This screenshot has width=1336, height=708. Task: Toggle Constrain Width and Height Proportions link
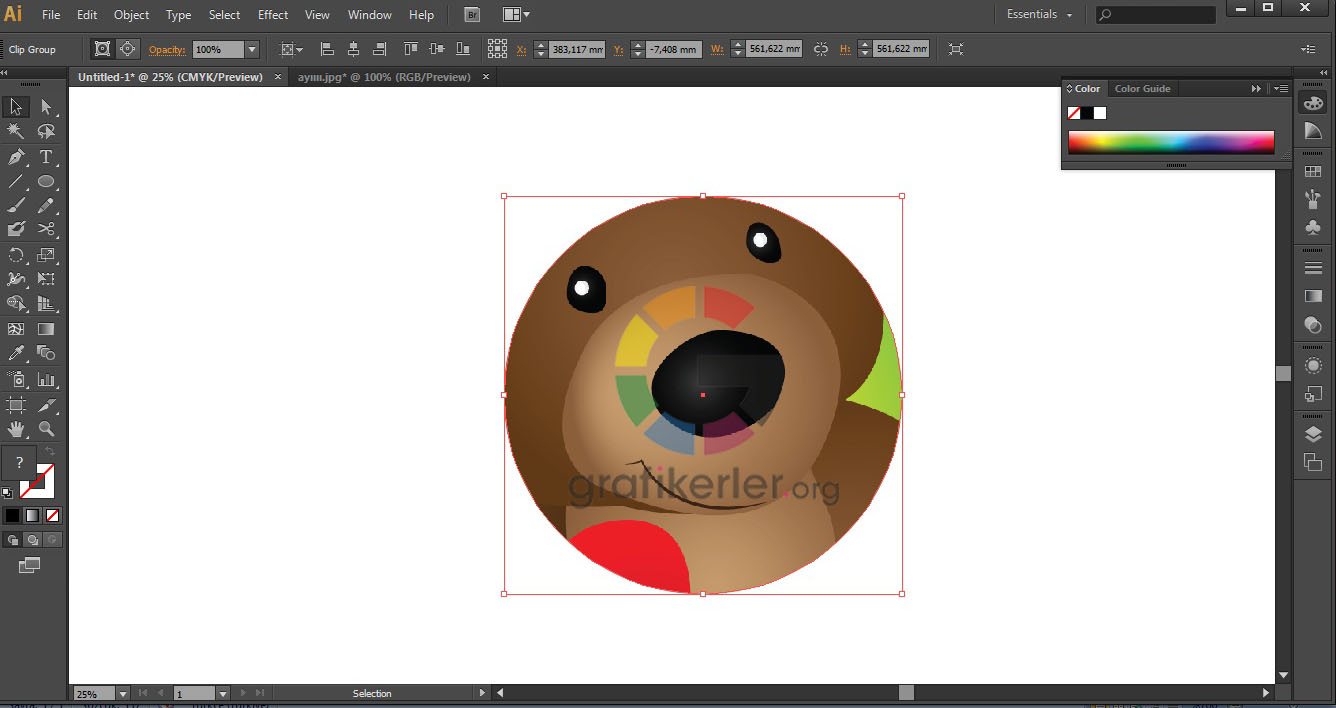coord(821,49)
